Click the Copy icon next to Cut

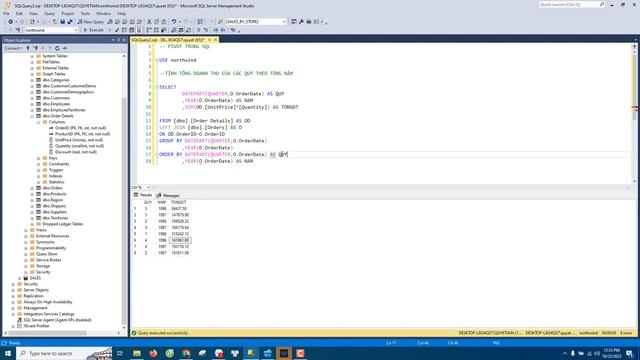tap(157, 22)
